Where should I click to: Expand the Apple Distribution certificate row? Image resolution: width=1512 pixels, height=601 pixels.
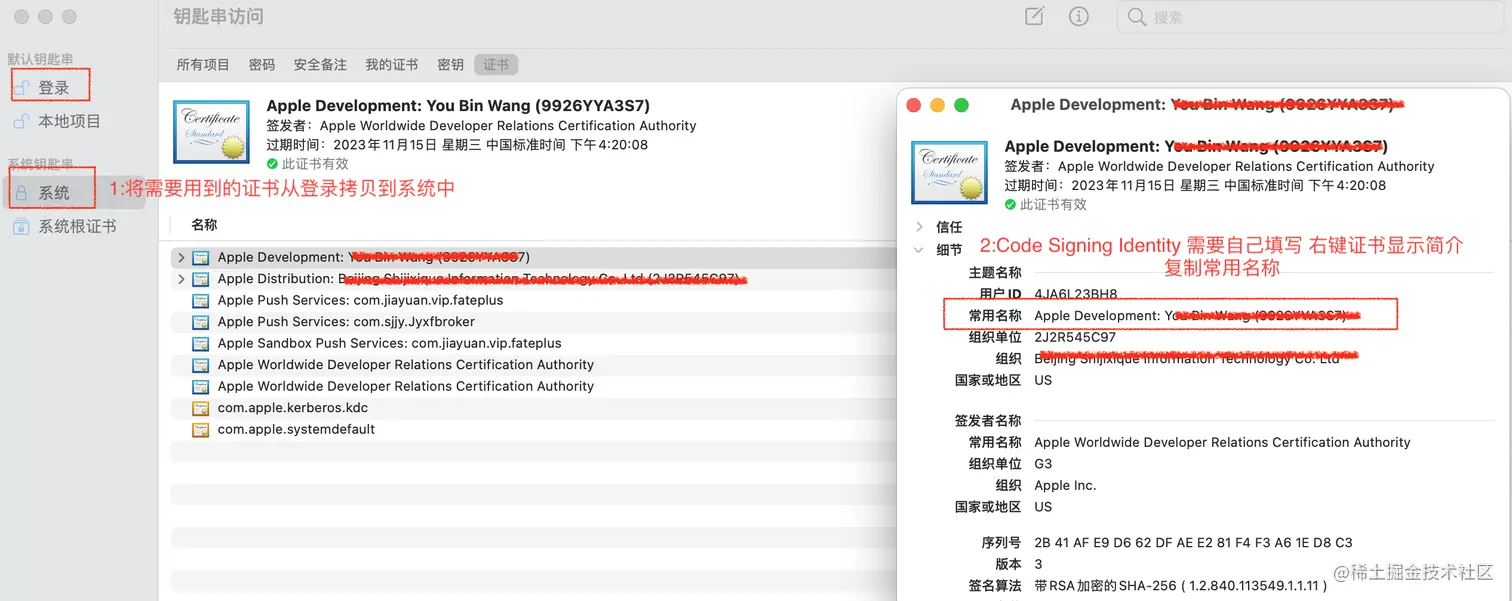click(181, 279)
